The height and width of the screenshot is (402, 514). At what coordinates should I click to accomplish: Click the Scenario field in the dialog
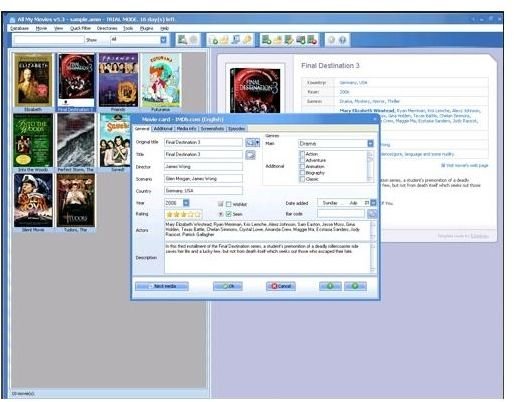click(203, 179)
